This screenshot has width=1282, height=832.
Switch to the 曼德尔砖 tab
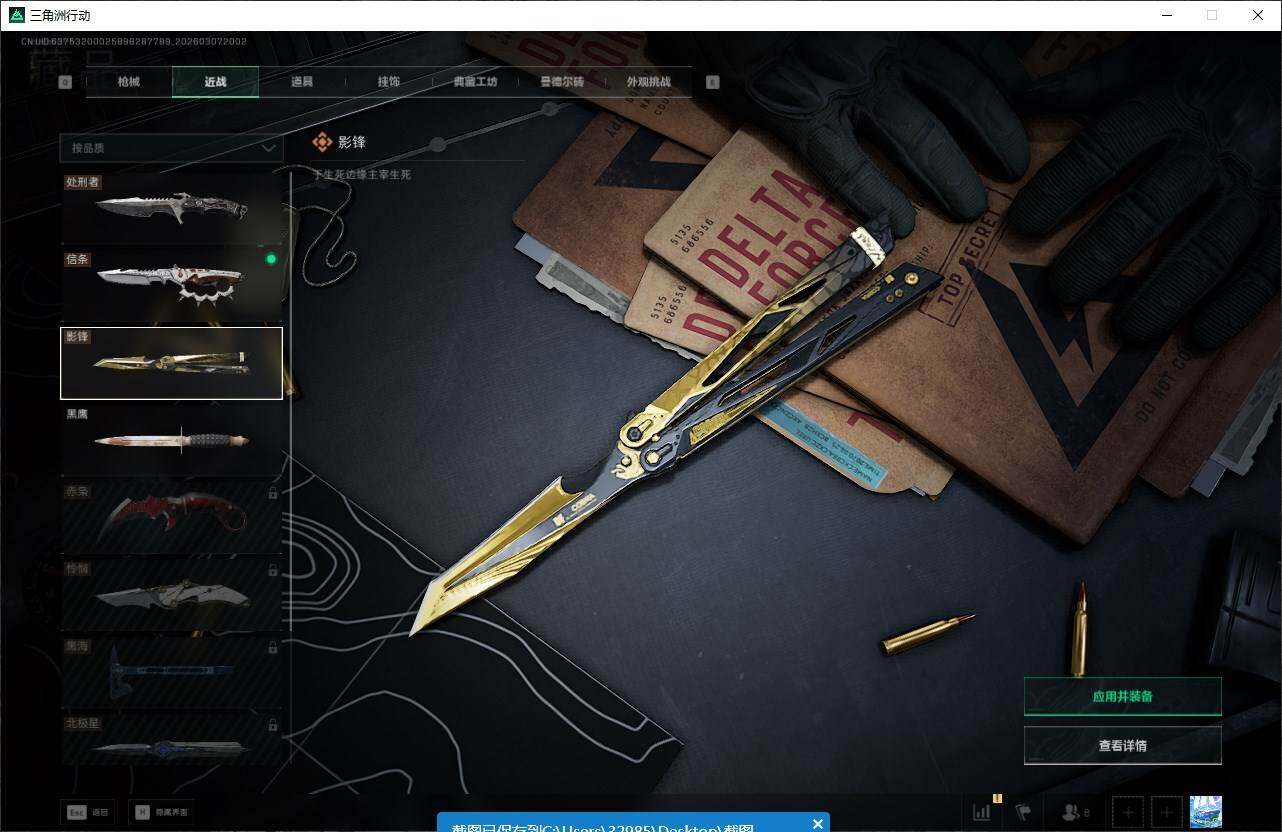[x=562, y=82]
